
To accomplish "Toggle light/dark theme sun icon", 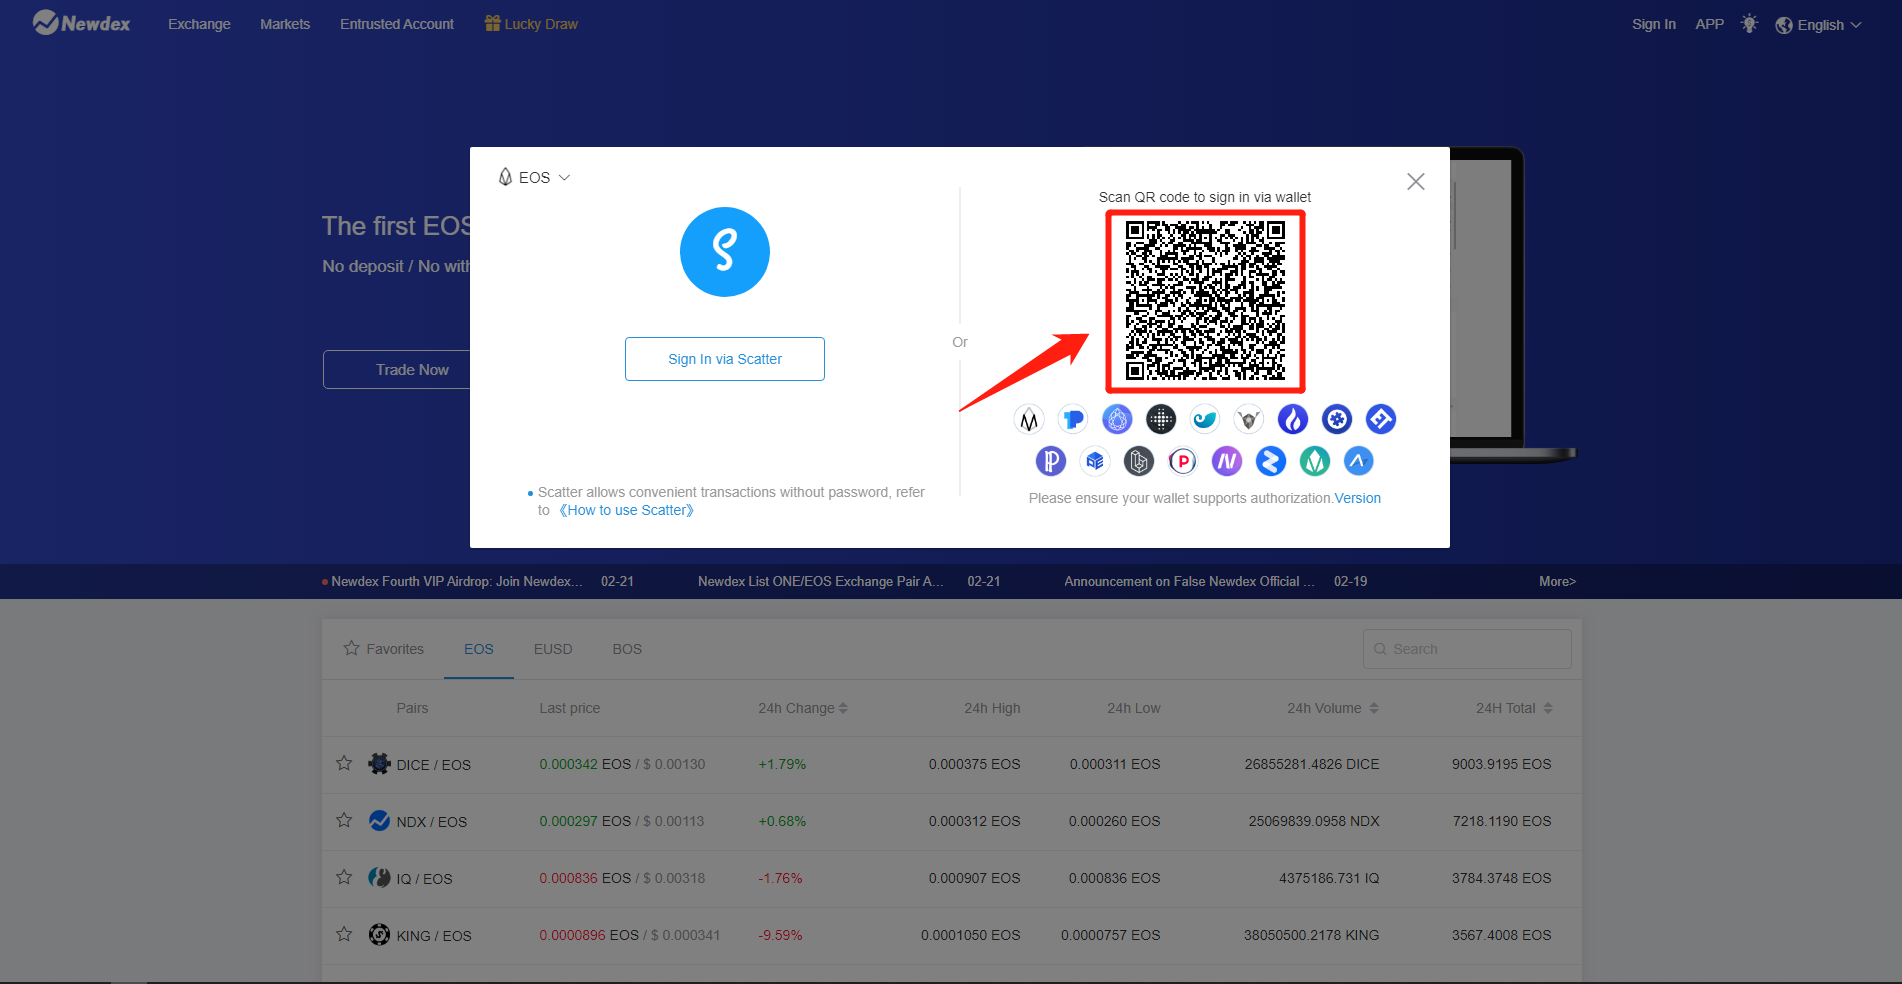I will coord(1748,24).
